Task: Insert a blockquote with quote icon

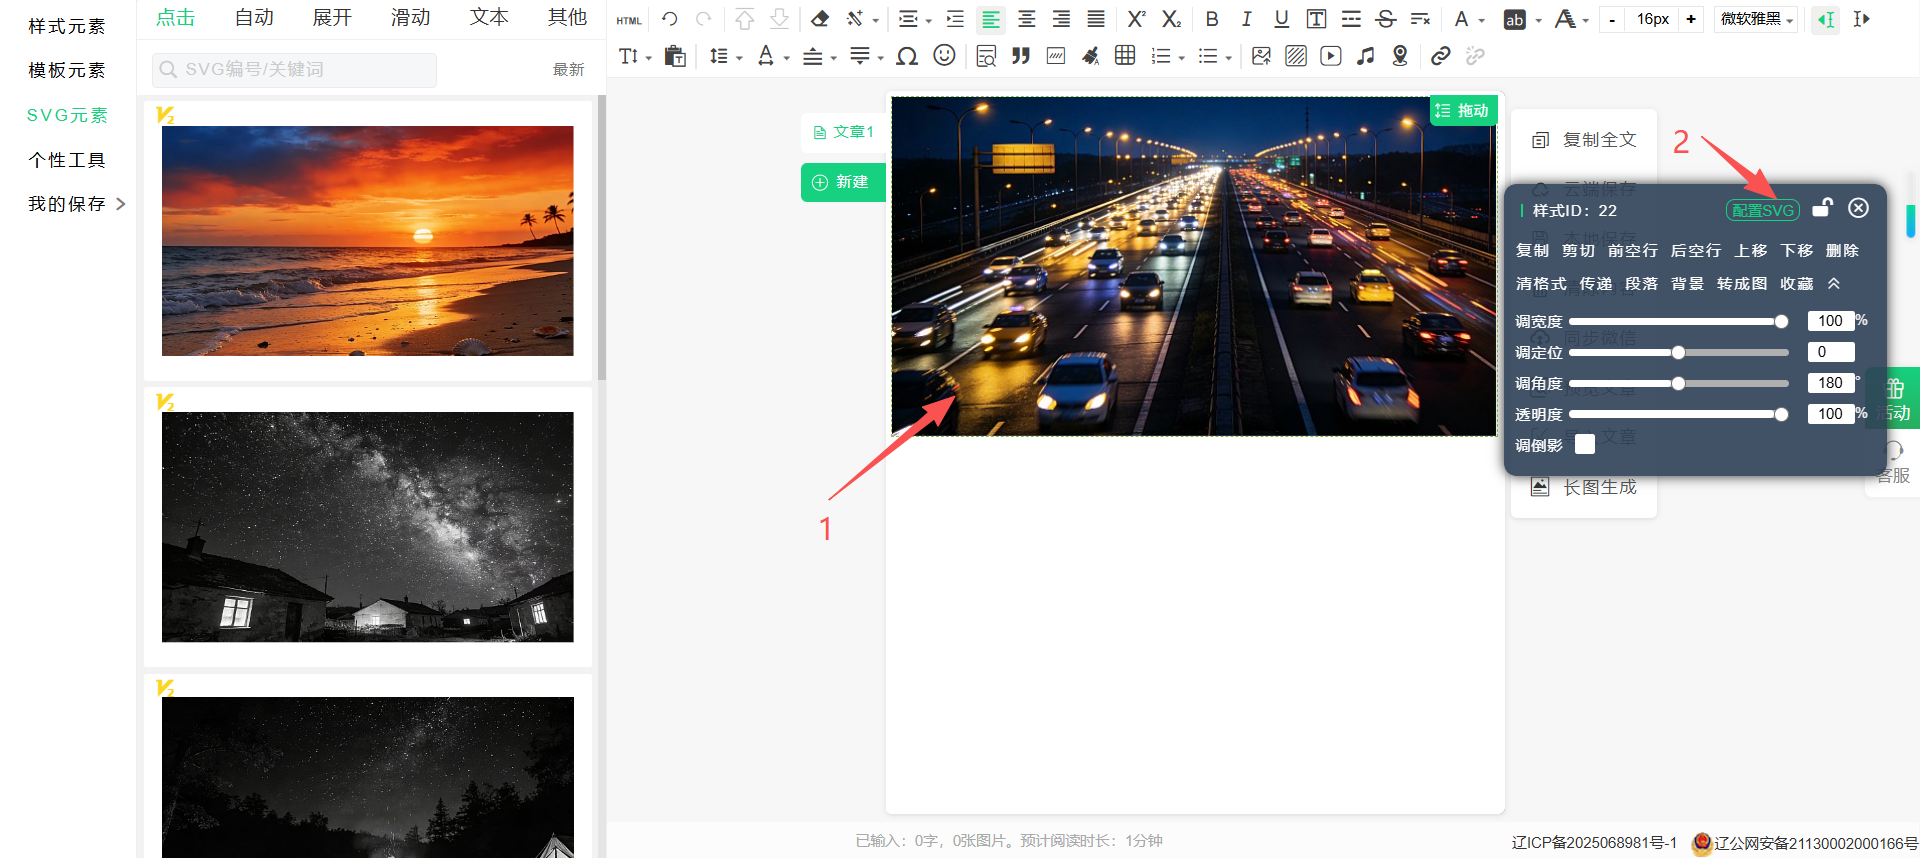Action: coord(1020,56)
